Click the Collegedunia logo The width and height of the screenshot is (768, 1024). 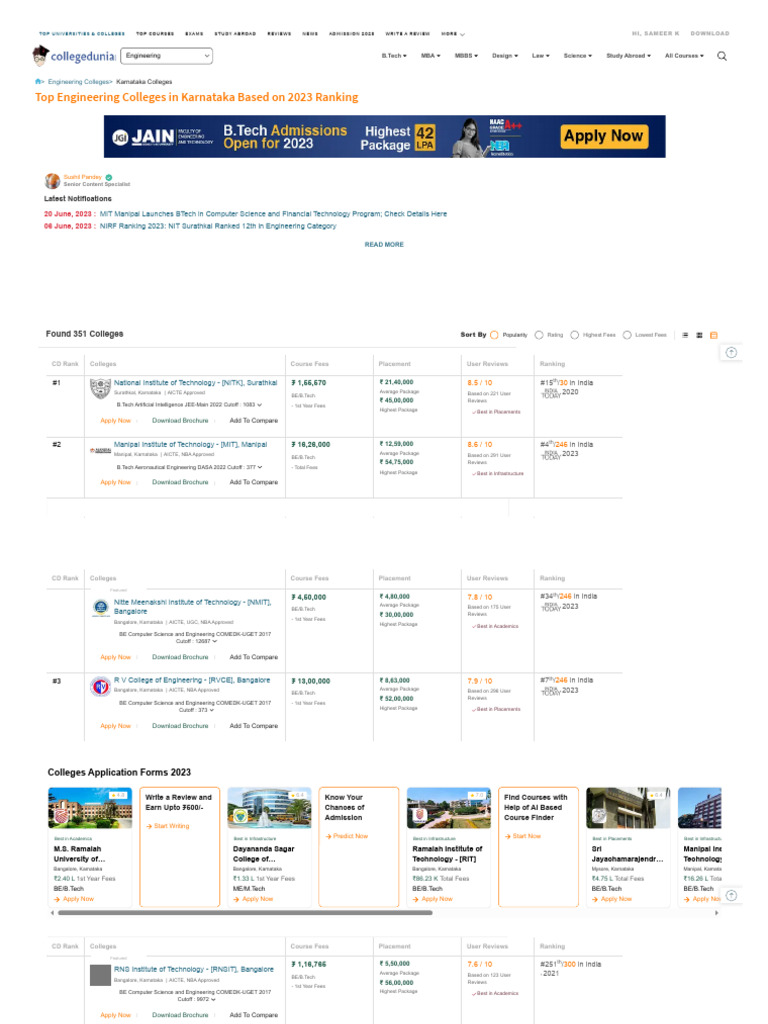pos(74,56)
